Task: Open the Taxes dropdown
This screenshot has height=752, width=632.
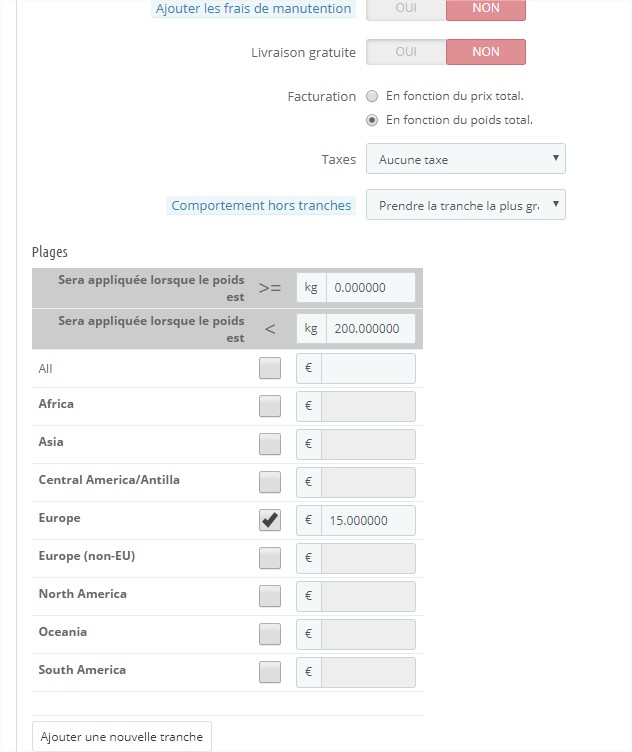Action: pos(466,159)
